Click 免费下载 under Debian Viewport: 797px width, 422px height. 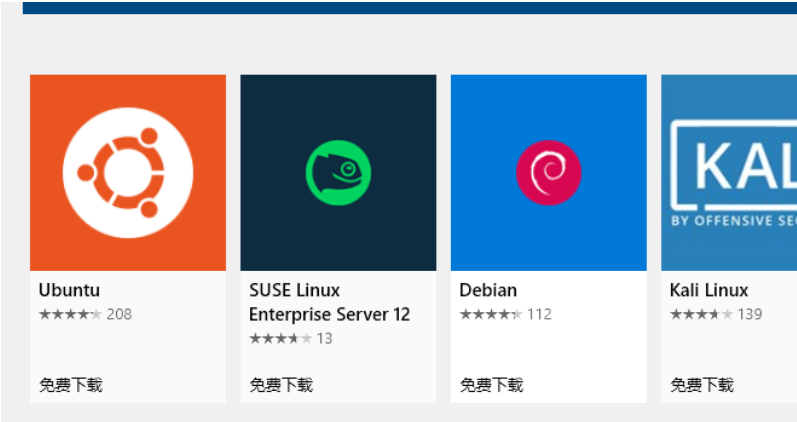coord(492,385)
